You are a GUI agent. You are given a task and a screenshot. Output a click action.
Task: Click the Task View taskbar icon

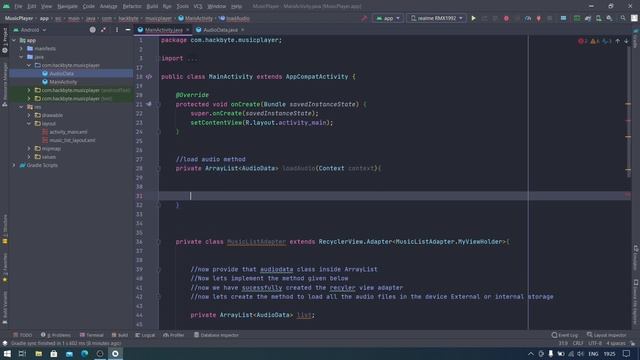point(22,353)
